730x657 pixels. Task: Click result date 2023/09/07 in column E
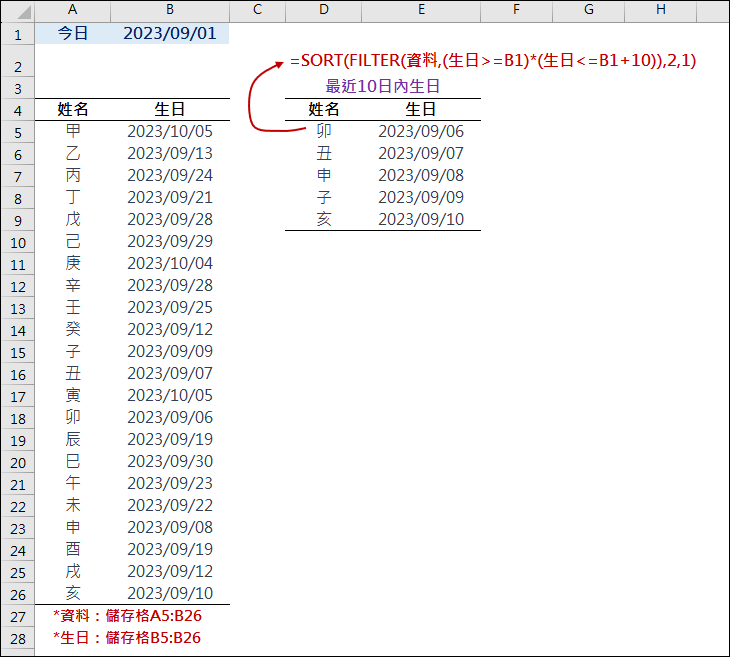click(421, 153)
